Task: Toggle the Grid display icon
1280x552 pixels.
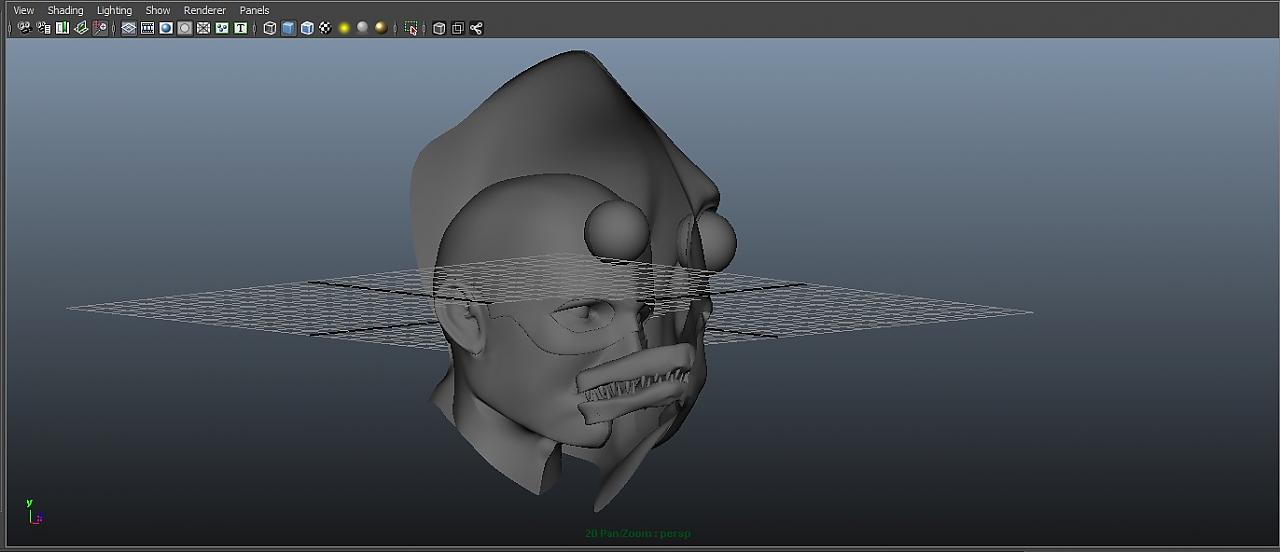Action: 129,28
